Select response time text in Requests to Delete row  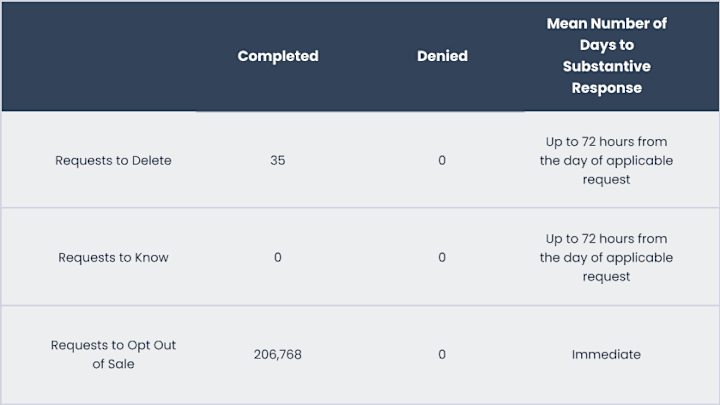[x=606, y=160]
